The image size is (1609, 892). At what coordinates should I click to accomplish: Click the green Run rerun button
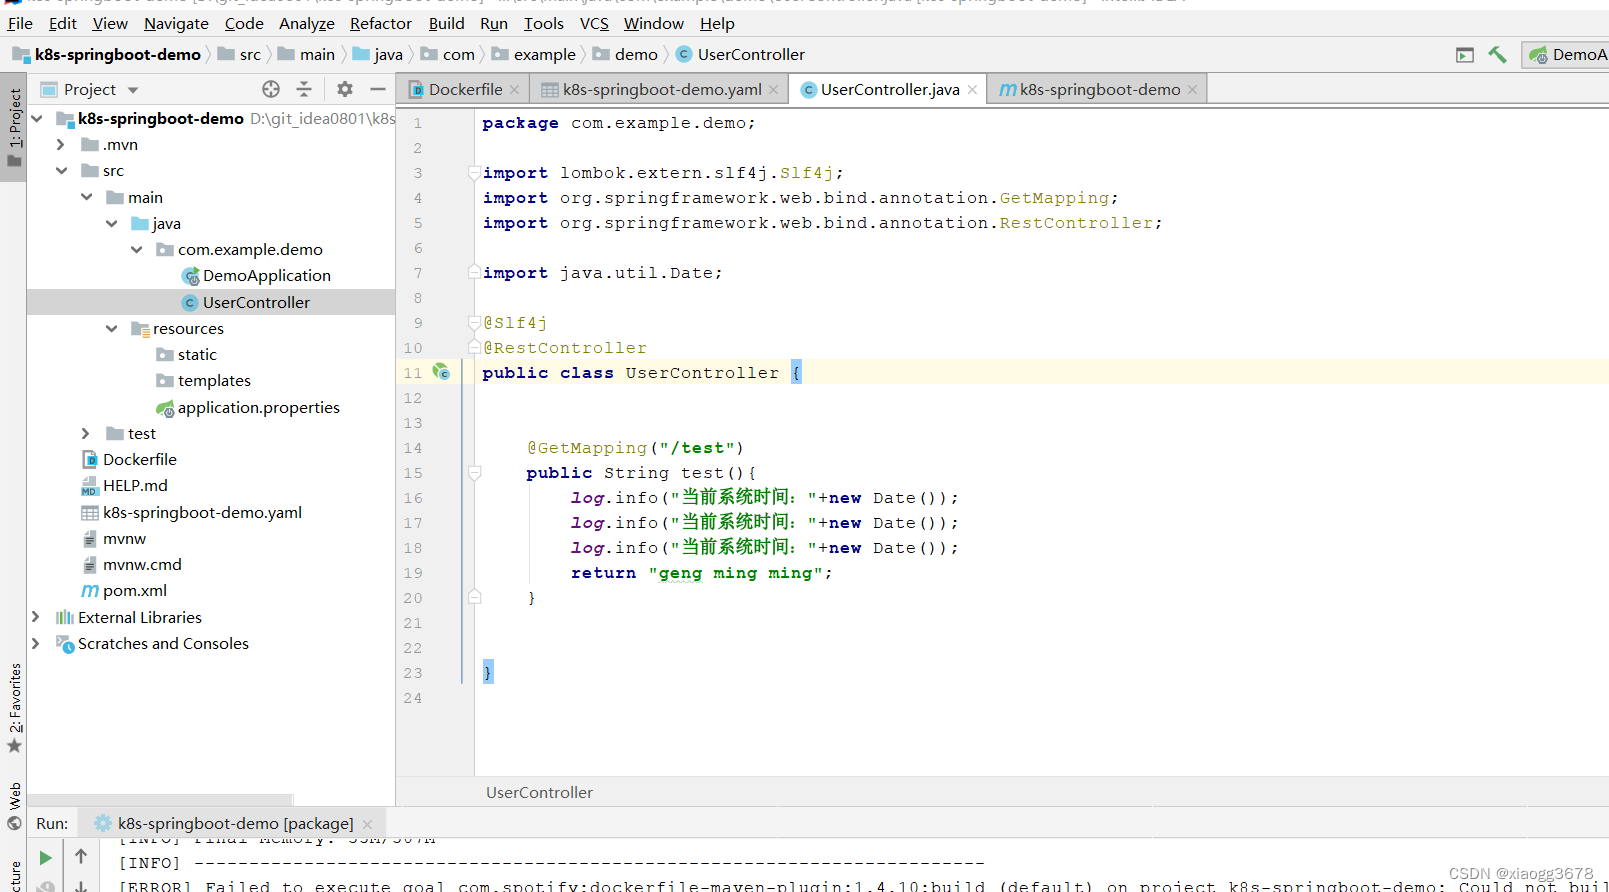pos(45,858)
